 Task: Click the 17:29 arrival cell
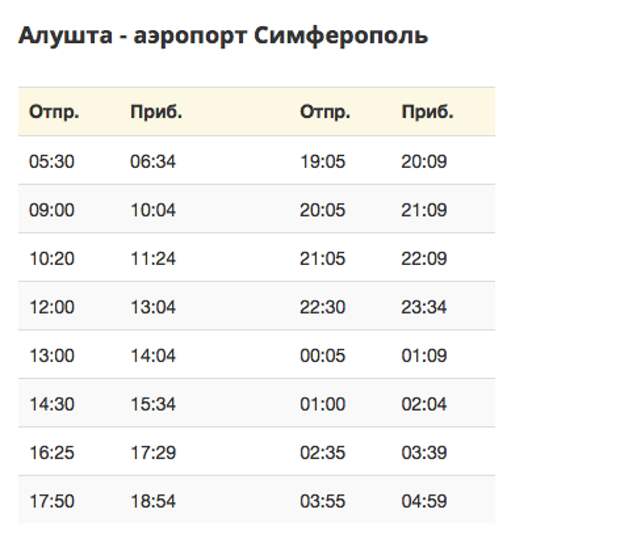pyautogui.click(x=153, y=453)
